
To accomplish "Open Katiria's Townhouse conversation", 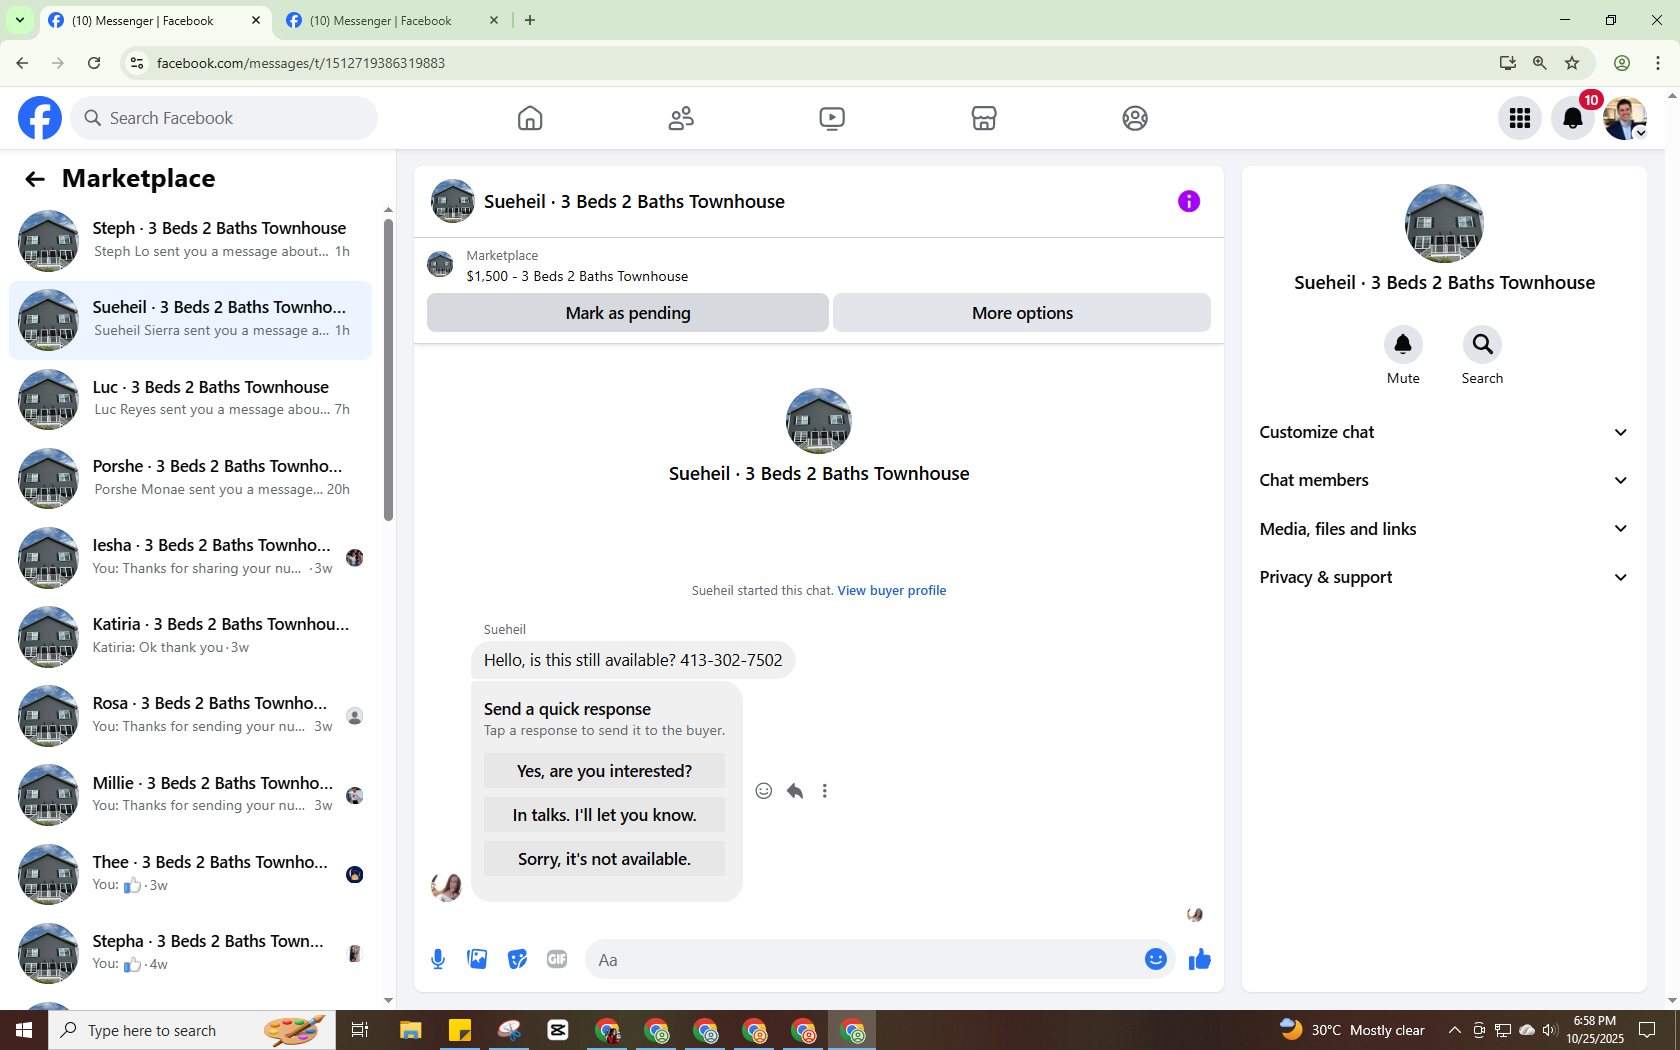I will point(190,636).
